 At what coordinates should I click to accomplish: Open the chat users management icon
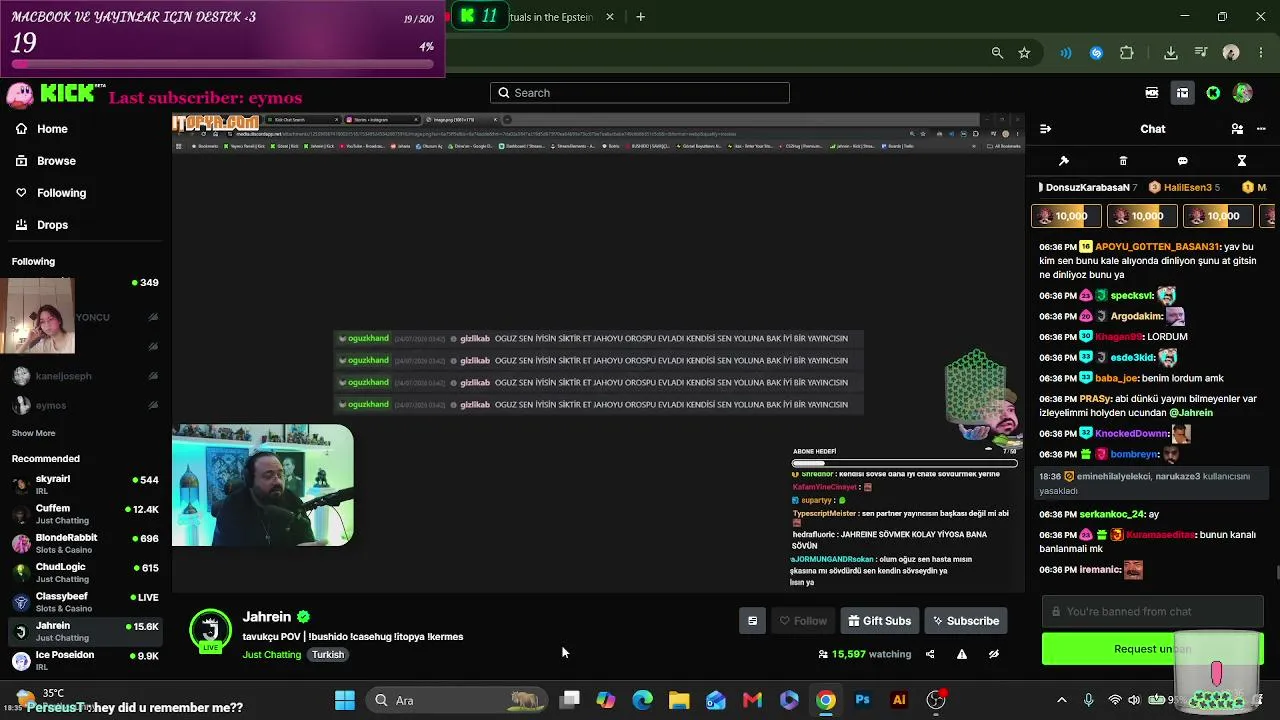1237,129
